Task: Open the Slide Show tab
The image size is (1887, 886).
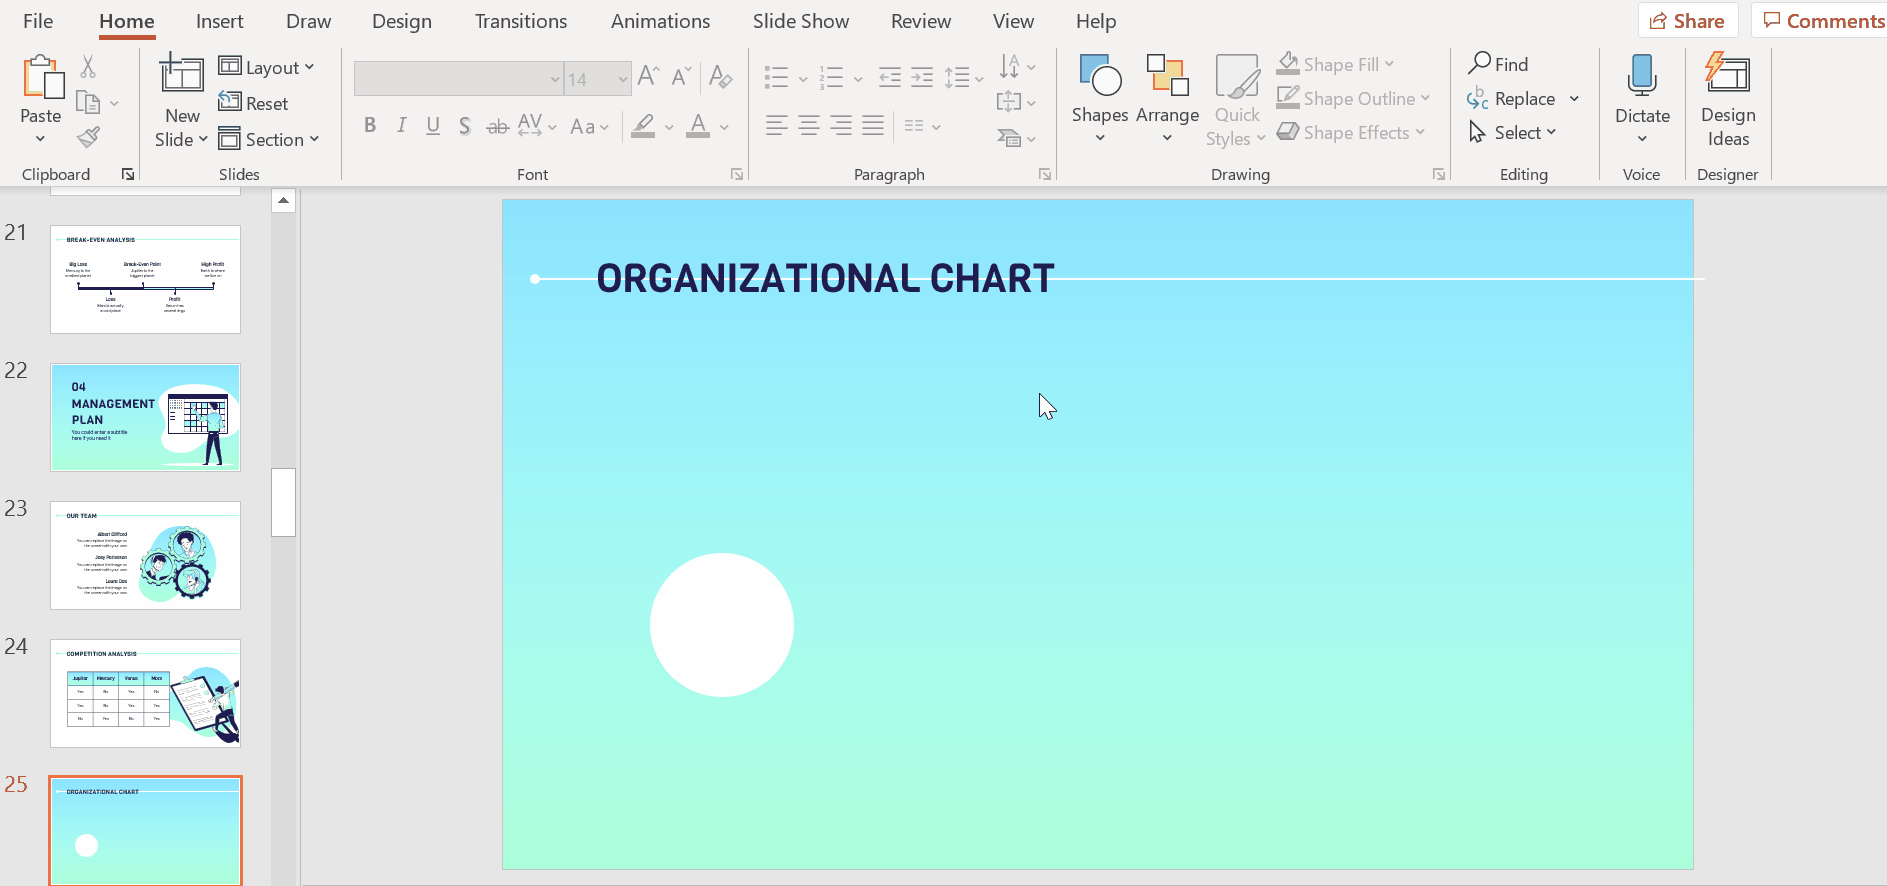Action: coord(800,21)
